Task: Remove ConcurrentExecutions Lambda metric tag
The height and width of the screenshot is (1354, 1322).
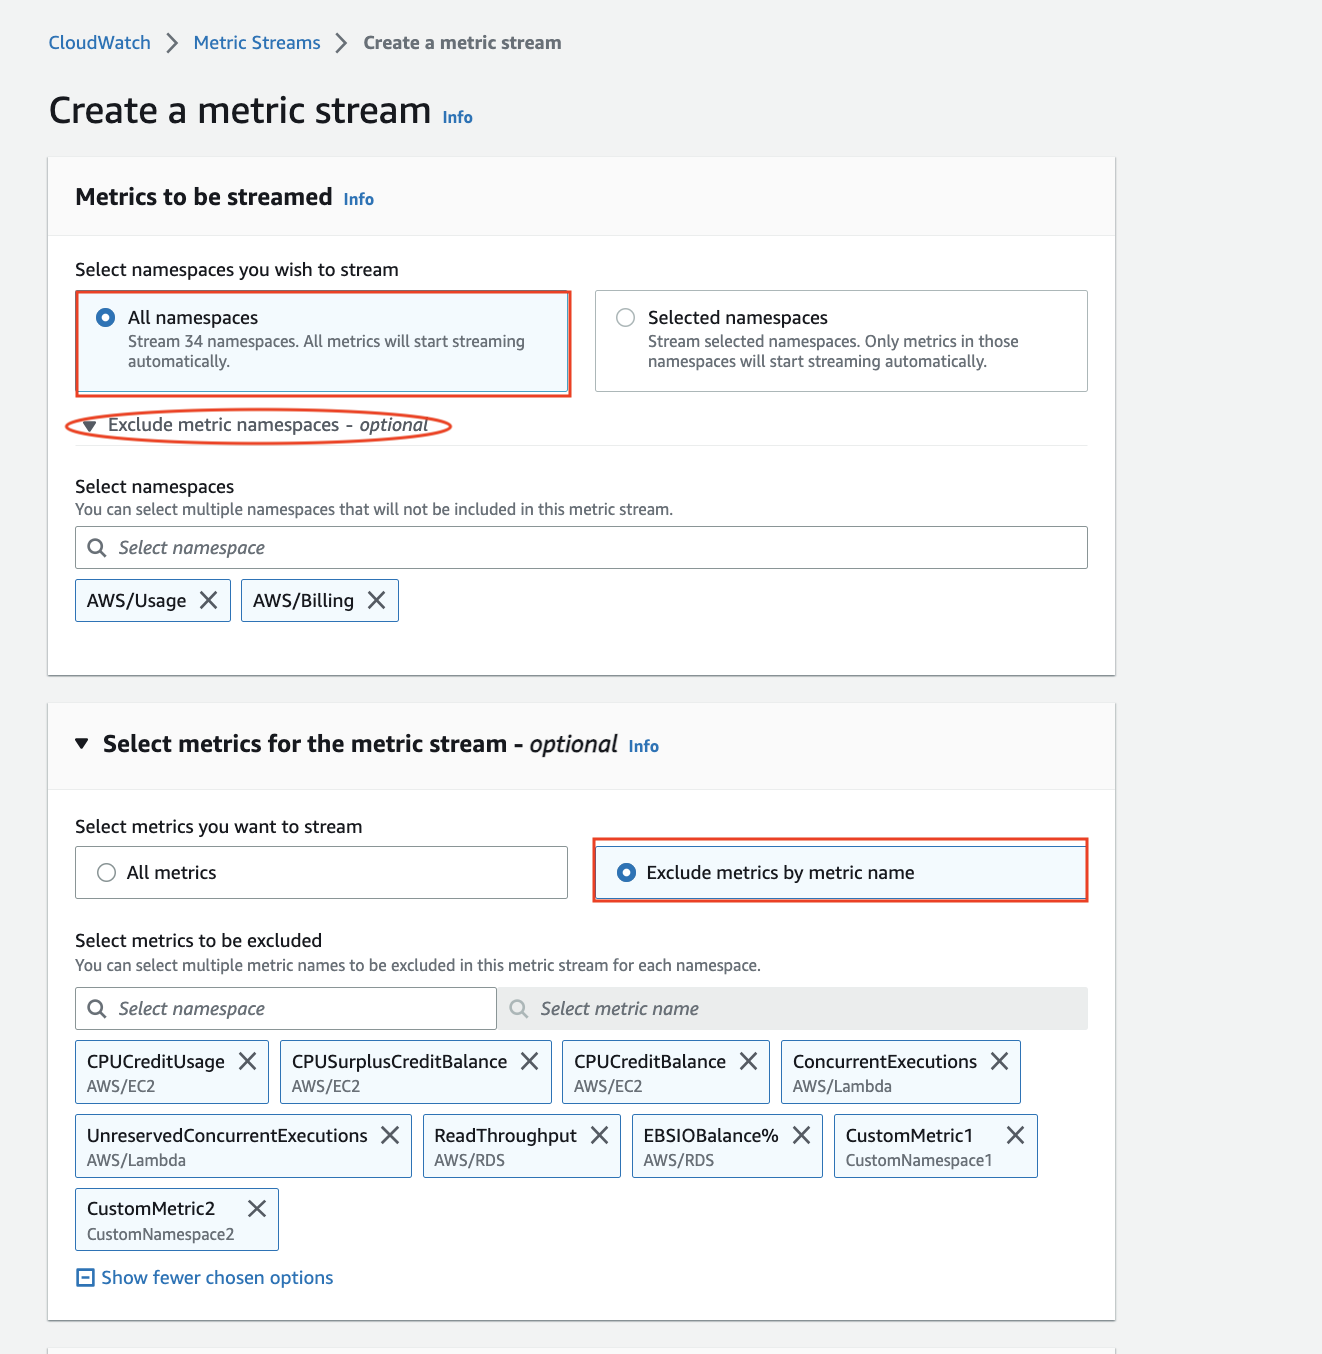Action: tap(999, 1061)
